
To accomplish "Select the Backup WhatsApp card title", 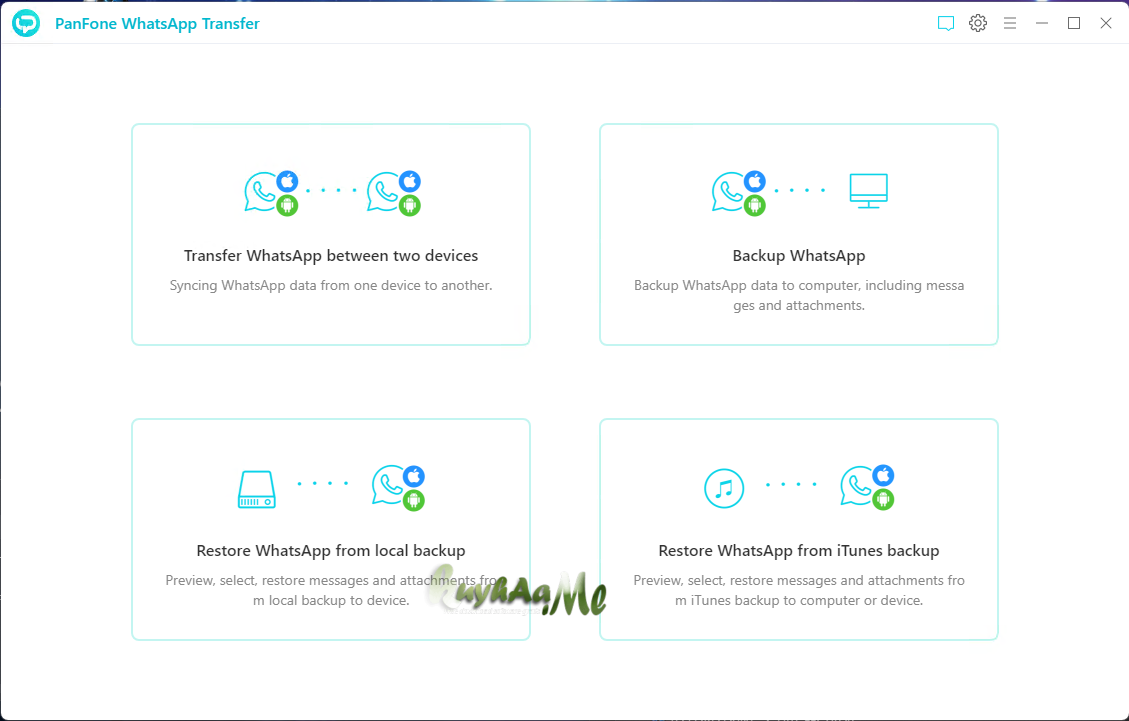I will point(799,256).
